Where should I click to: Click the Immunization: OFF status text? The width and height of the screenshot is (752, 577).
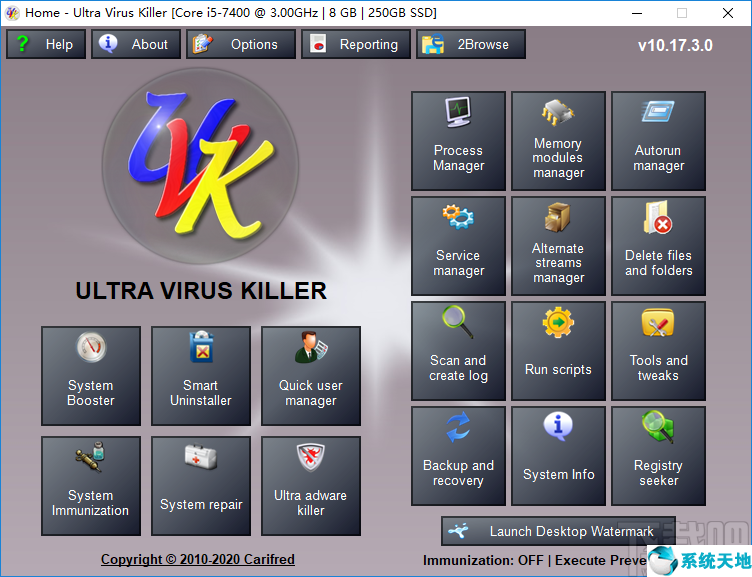point(483,560)
